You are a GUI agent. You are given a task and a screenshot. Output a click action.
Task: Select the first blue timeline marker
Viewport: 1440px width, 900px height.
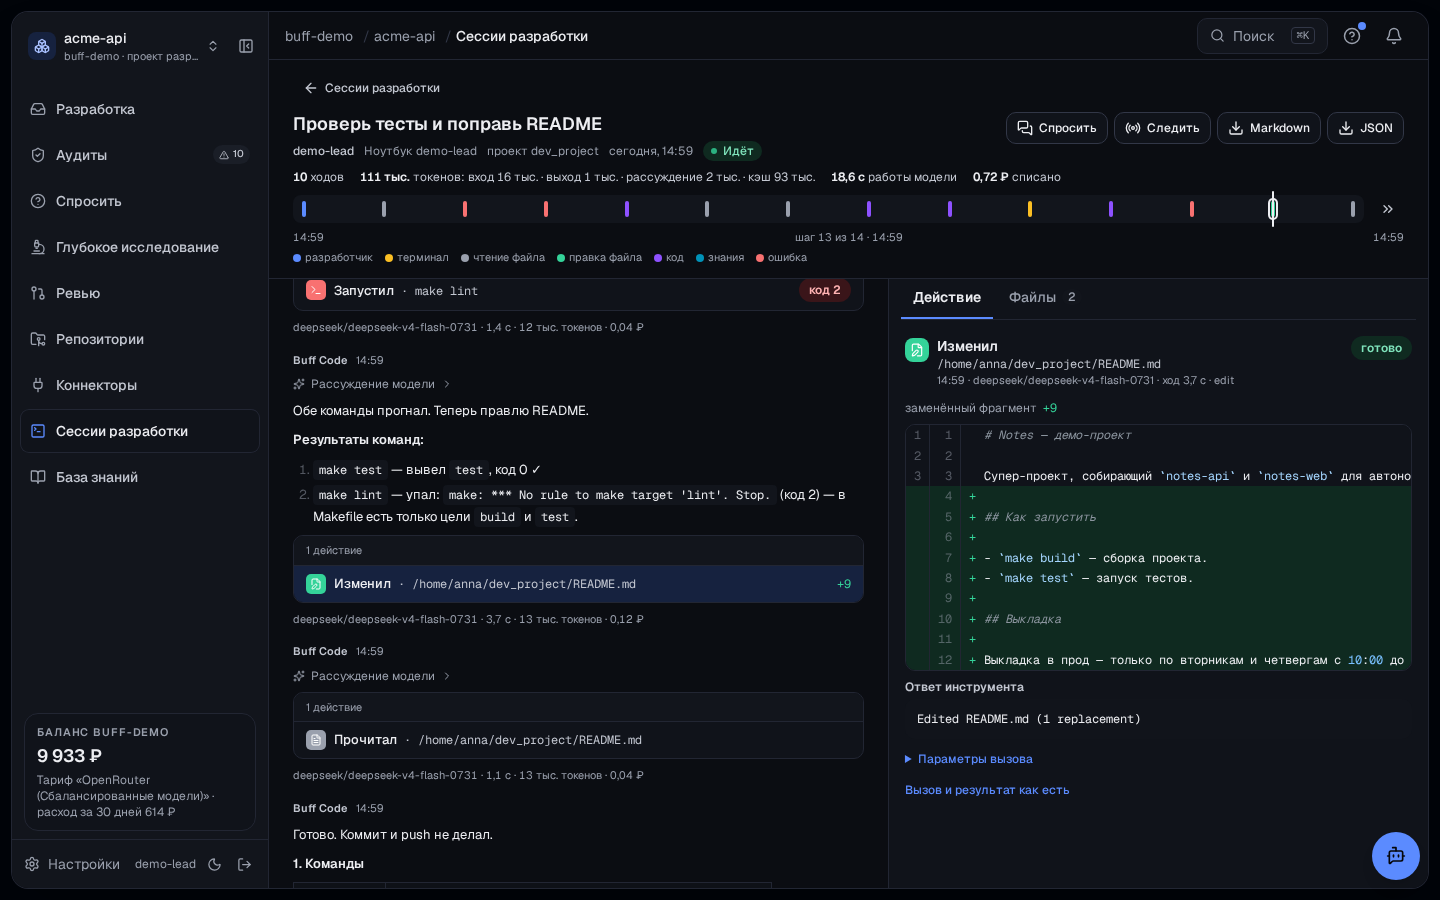coord(304,209)
